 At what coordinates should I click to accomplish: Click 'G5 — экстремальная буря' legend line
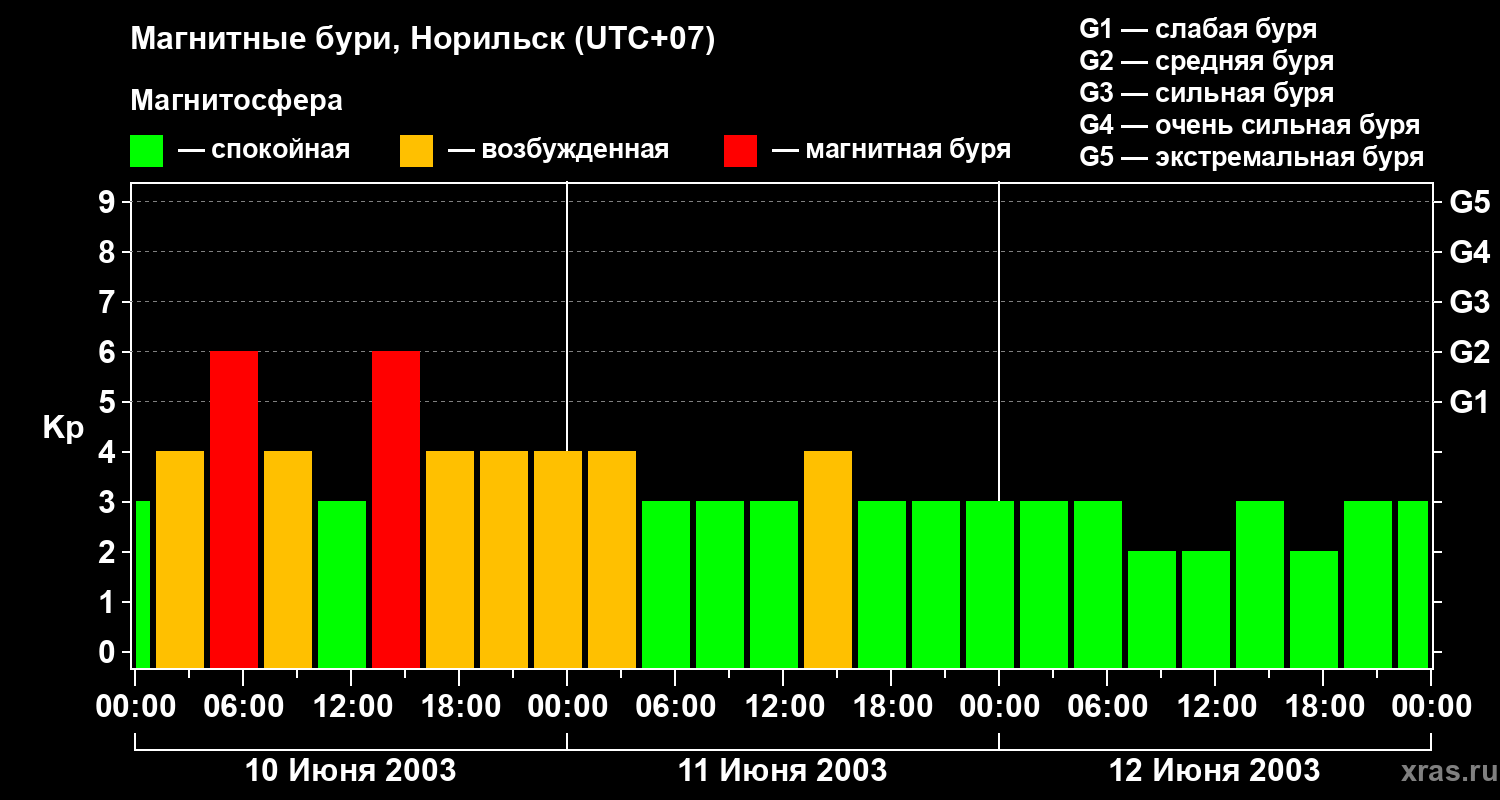tap(1251, 157)
